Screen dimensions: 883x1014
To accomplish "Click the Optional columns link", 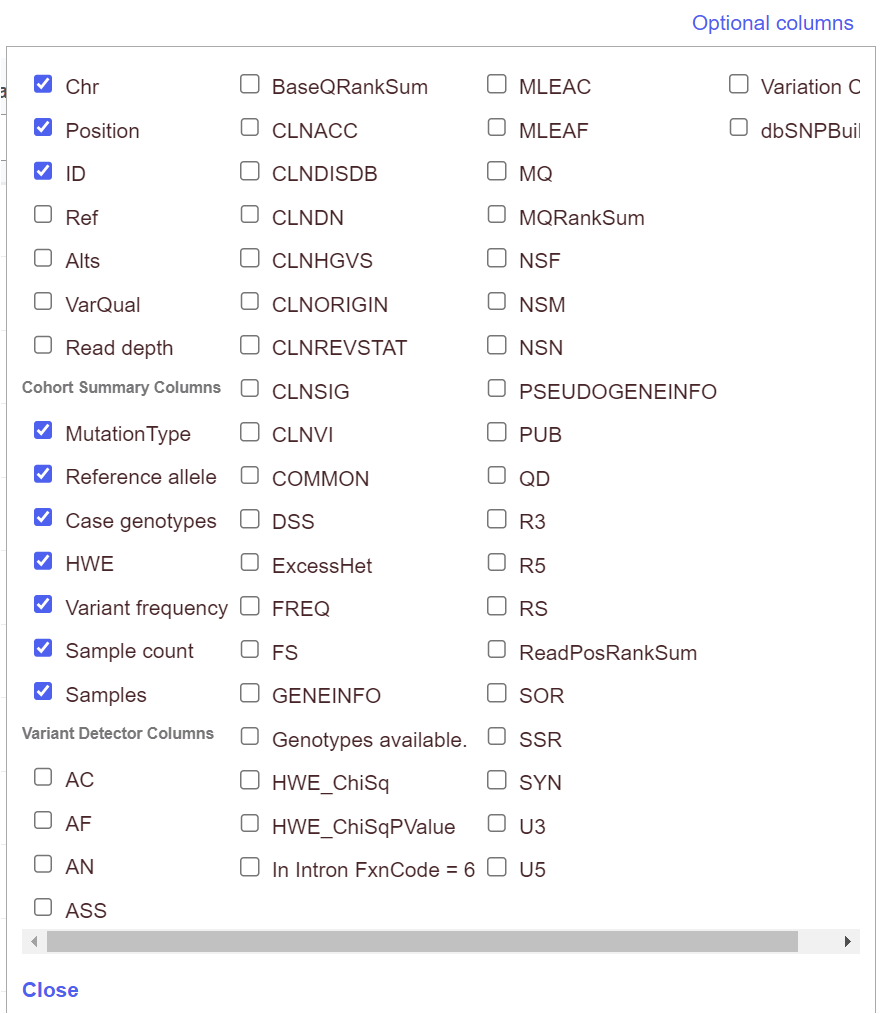I will point(772,23).
